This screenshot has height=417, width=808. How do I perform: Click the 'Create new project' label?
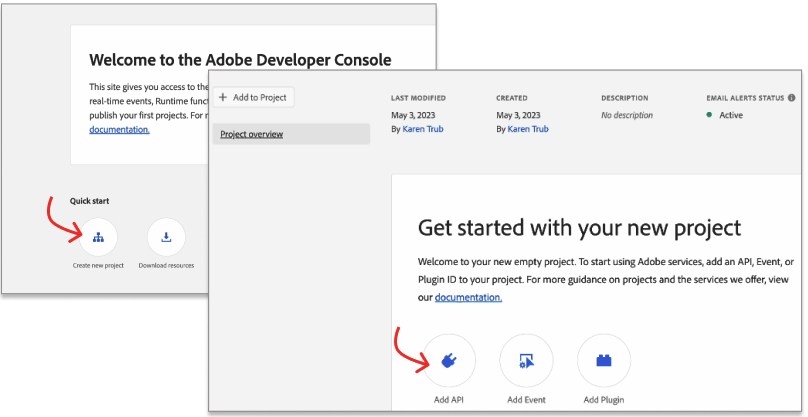[x=98, y=266]
